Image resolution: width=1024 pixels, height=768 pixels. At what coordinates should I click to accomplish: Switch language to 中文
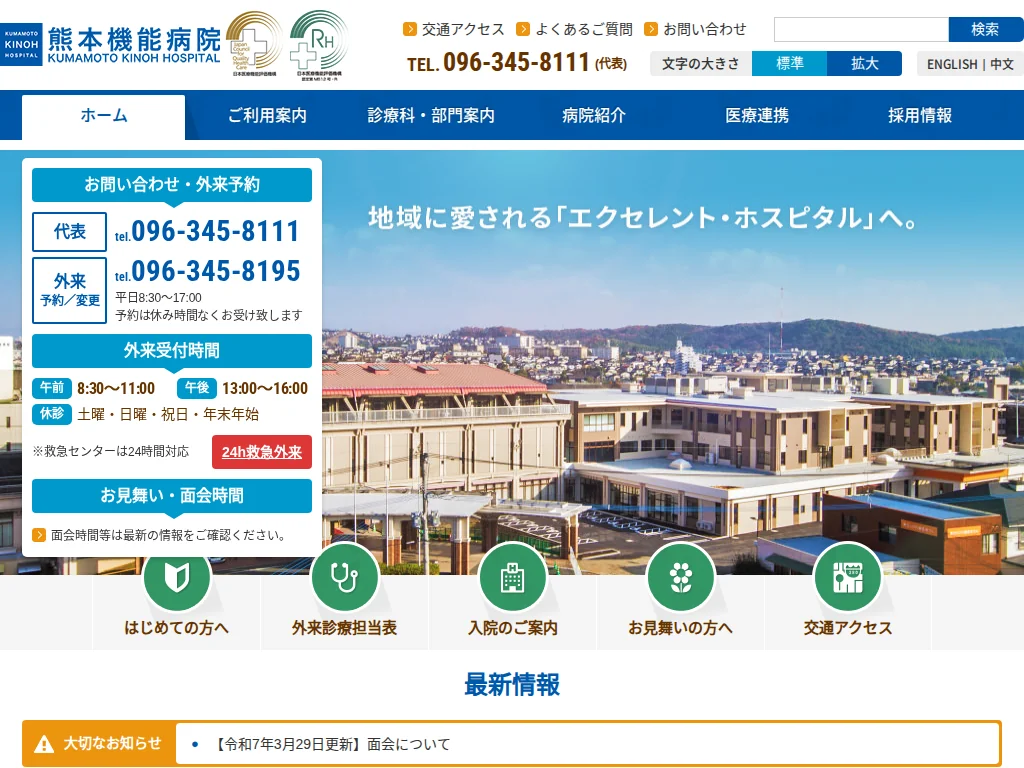click(1002, 64)
